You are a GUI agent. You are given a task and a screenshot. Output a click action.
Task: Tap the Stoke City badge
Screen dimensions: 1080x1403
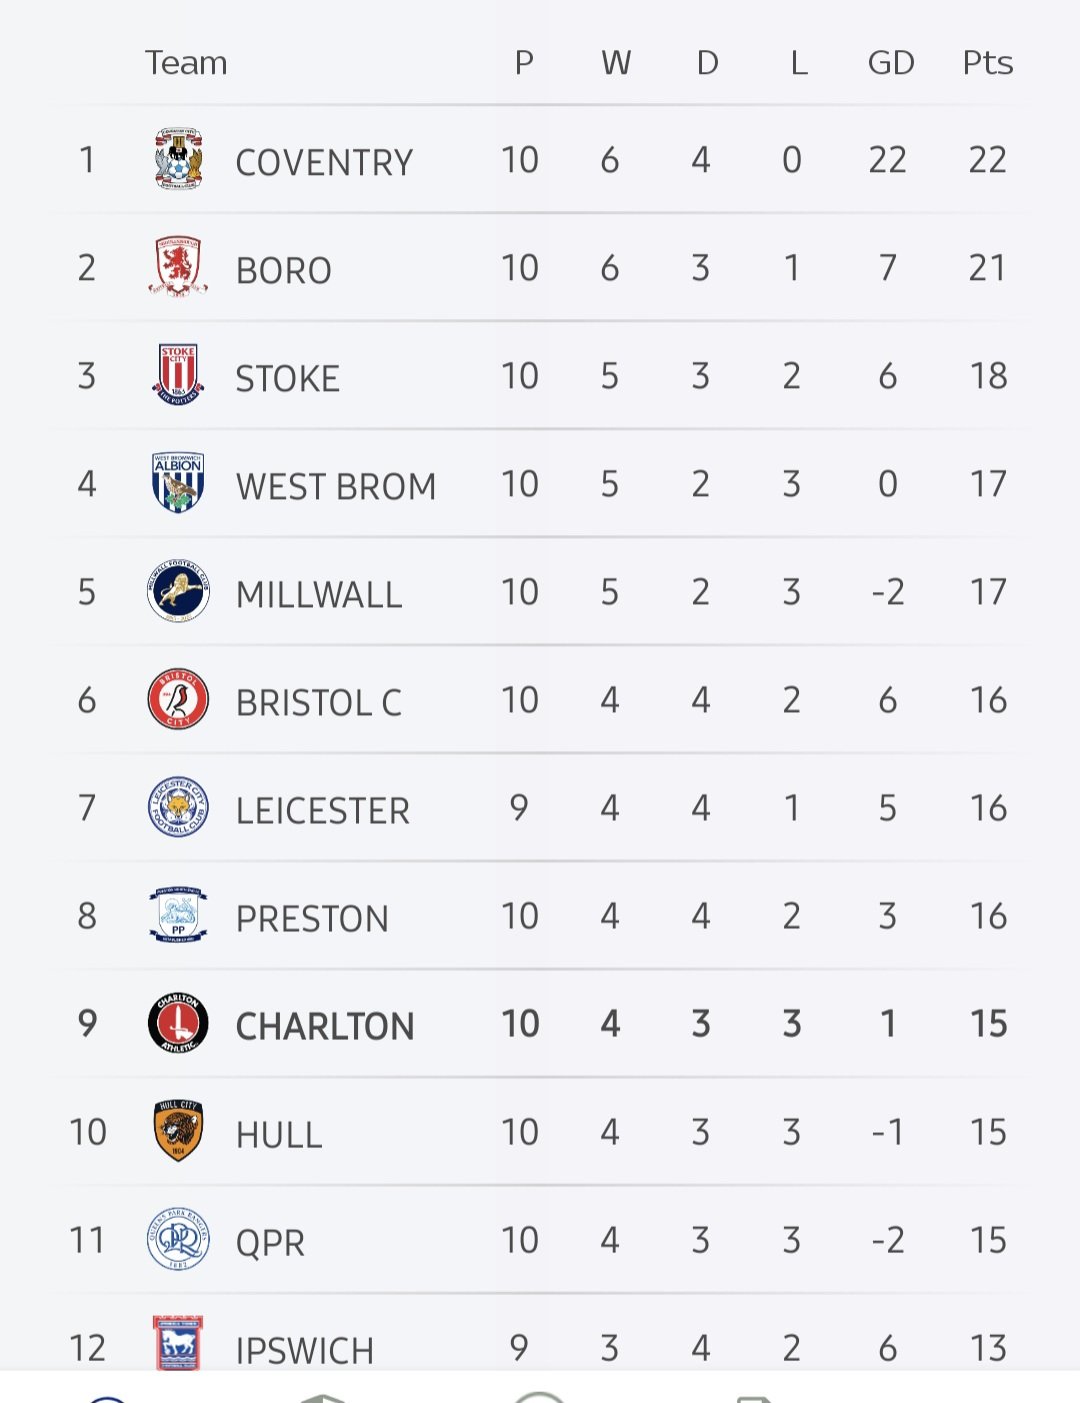[x=178, y=375]
